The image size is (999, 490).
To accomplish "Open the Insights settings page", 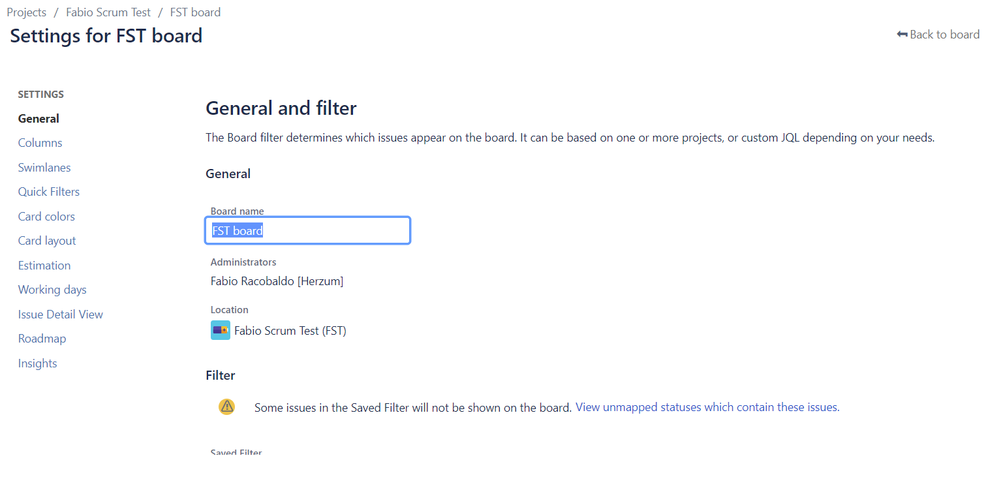I will click(38, 363).
